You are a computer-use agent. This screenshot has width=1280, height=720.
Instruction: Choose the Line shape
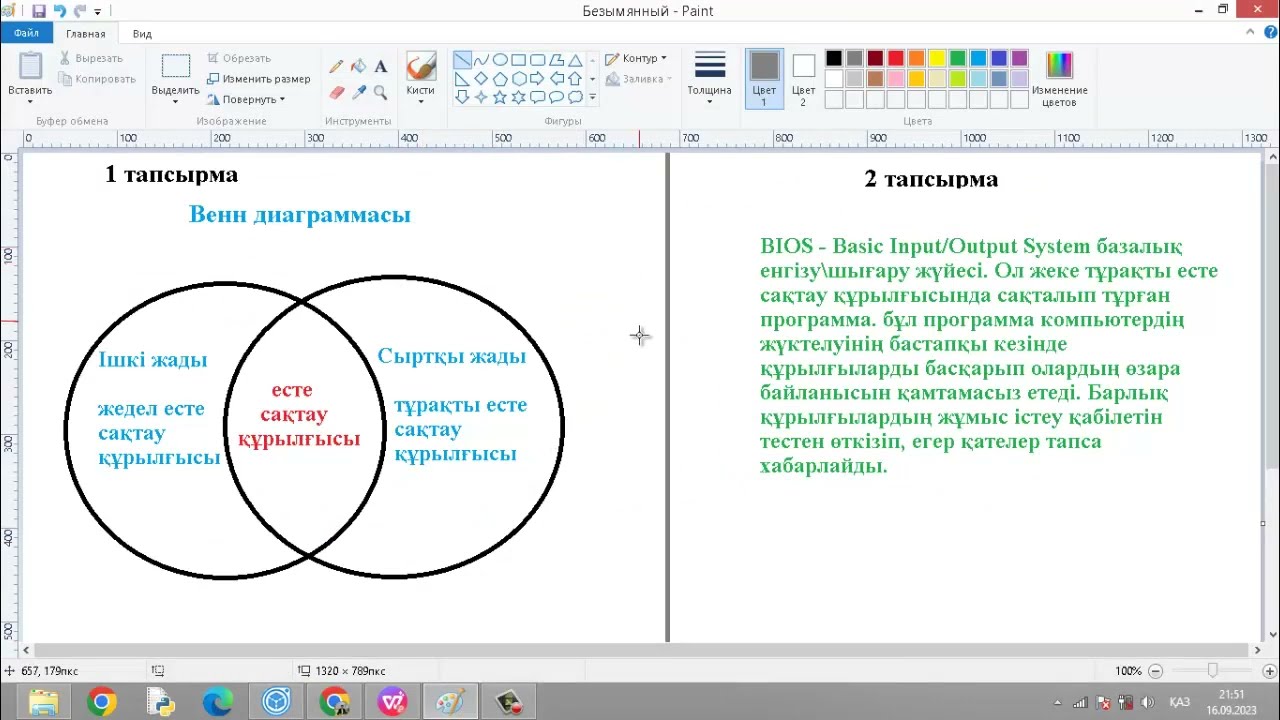462,60
